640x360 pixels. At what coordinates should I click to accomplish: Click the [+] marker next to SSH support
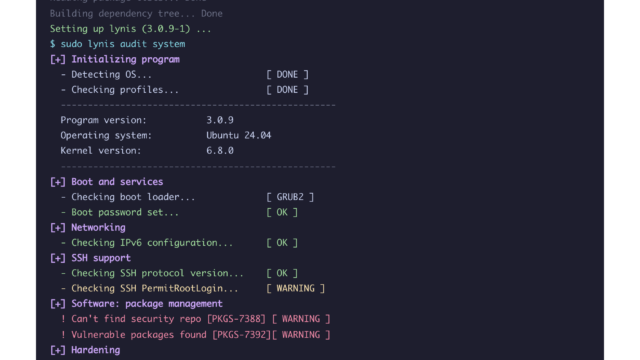click(58, 258)
